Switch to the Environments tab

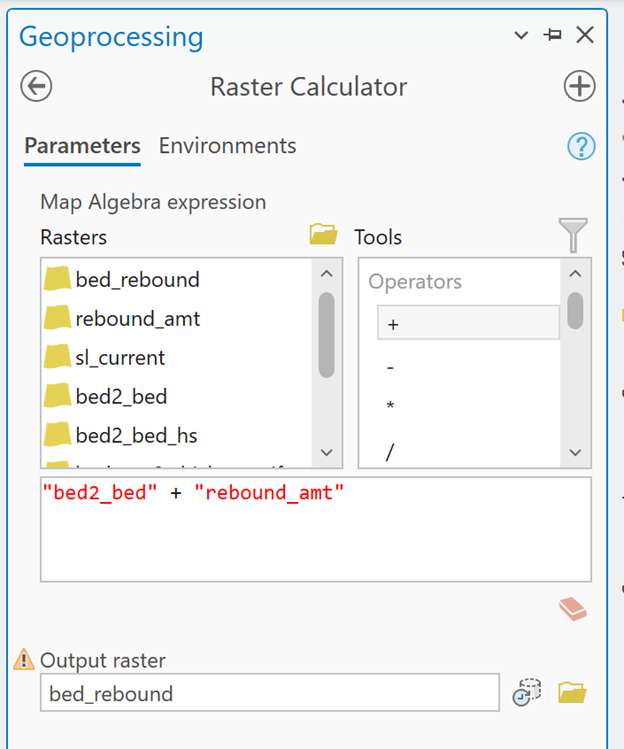(227, 146)
